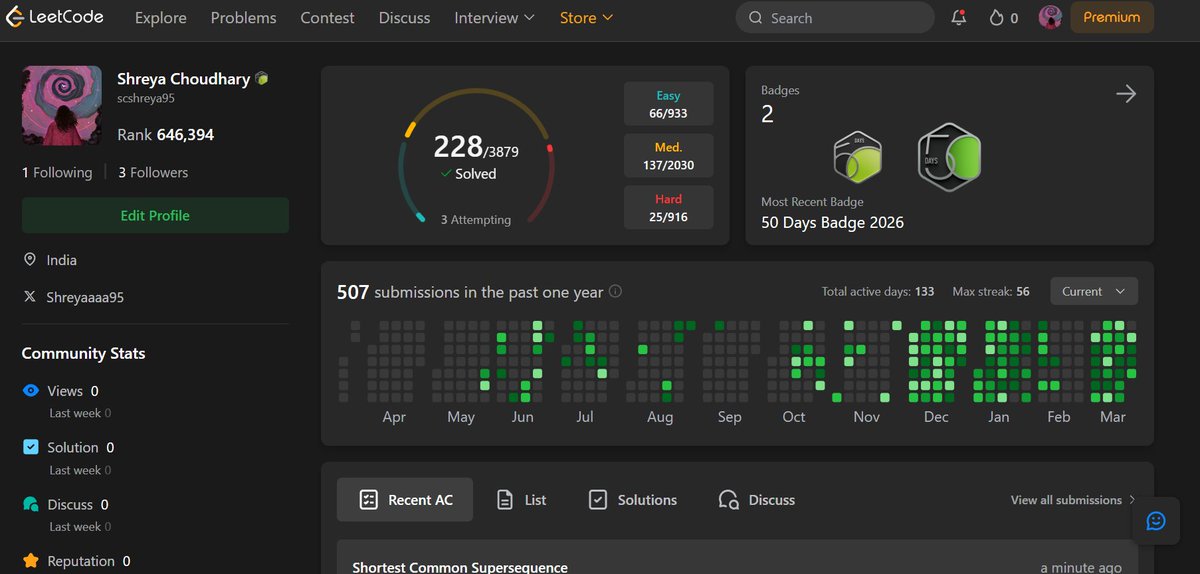Open the Store dropdown menu
This screenshot has height=574, width=1200.
(586, 18)
